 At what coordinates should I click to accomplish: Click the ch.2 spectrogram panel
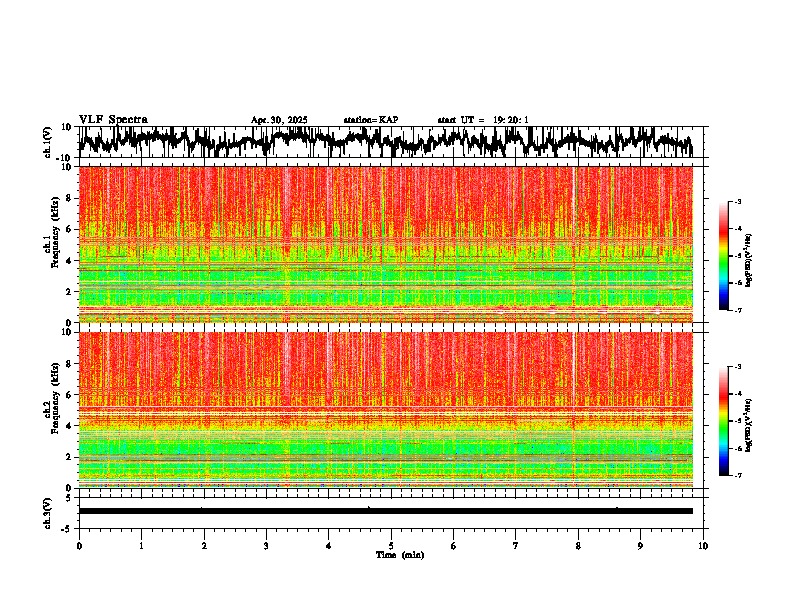click(385, 410)
